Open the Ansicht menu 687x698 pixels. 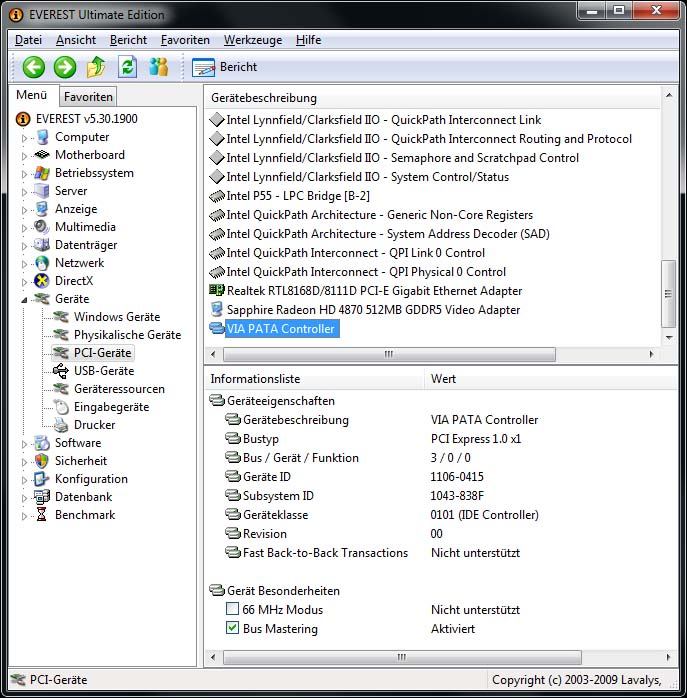pyautogui.click(x=76, y=40)
